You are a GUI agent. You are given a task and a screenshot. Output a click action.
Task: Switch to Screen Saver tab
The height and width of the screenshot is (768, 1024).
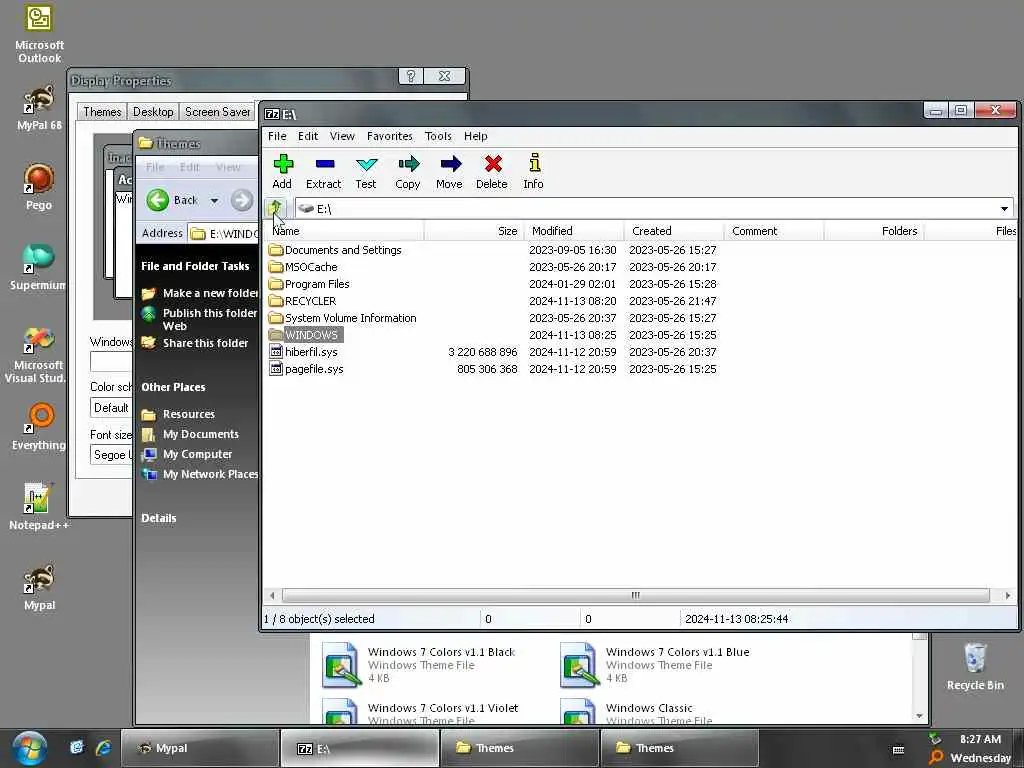(x=217, y=112)
